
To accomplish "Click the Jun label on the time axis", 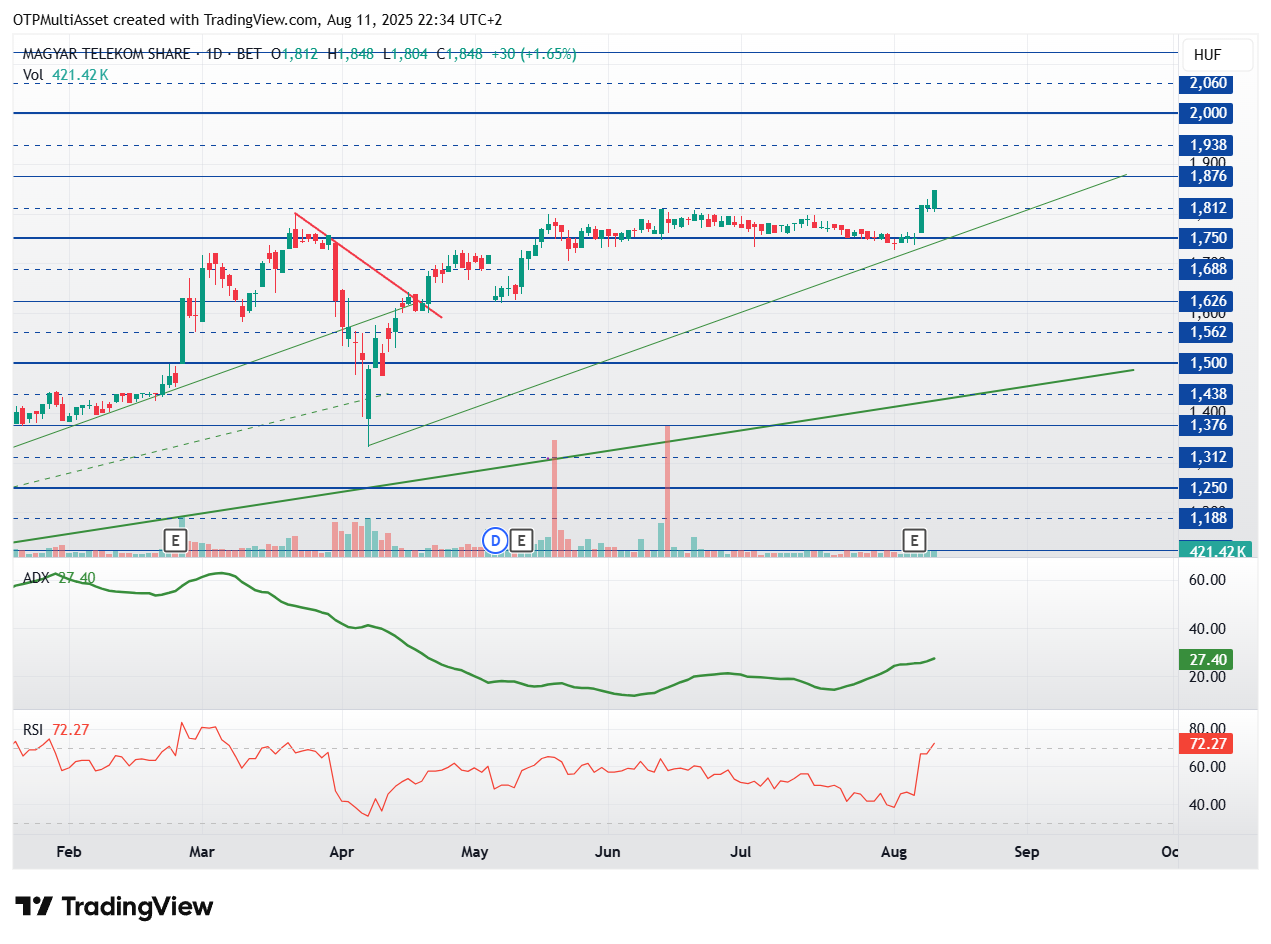I will click(x=607, y=852).
